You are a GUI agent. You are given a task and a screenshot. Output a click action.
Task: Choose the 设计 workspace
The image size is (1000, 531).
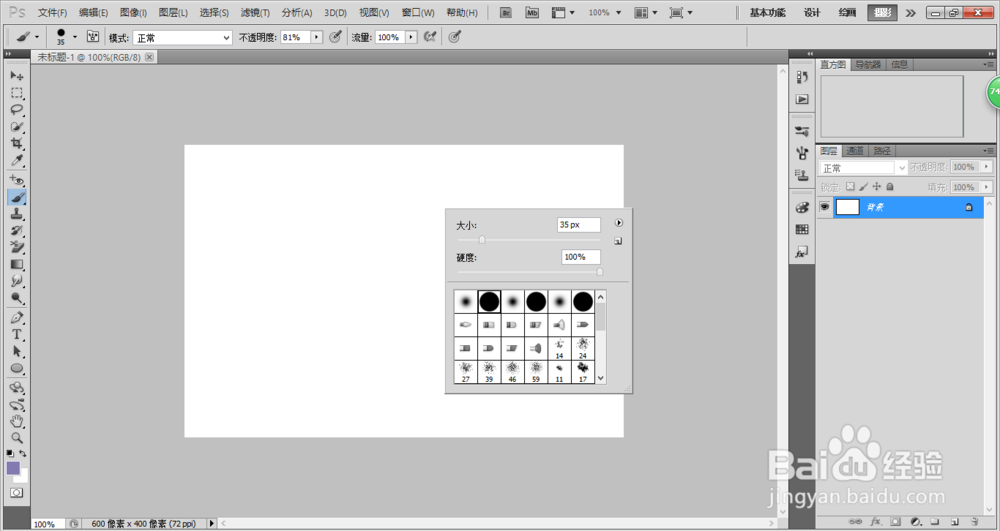coord(812,13)
